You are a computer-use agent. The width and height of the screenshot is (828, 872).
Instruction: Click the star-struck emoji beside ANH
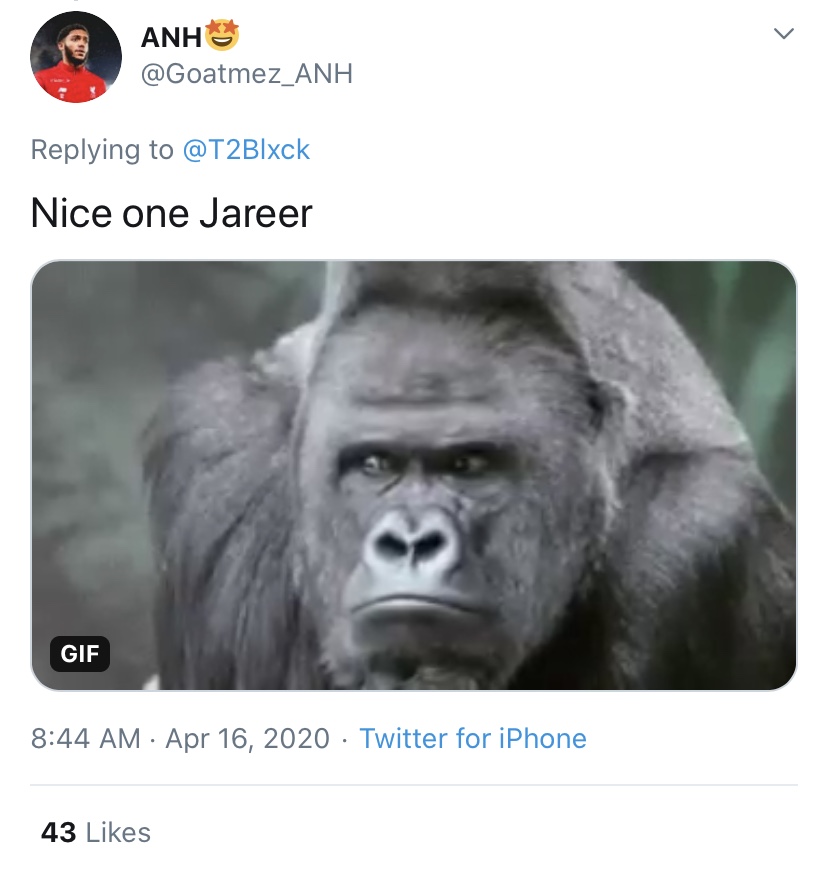pos(222,35)
